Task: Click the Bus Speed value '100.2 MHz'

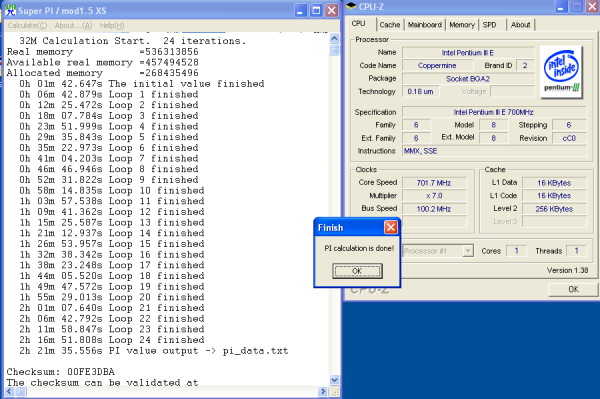Action: (x=434, y=209)
